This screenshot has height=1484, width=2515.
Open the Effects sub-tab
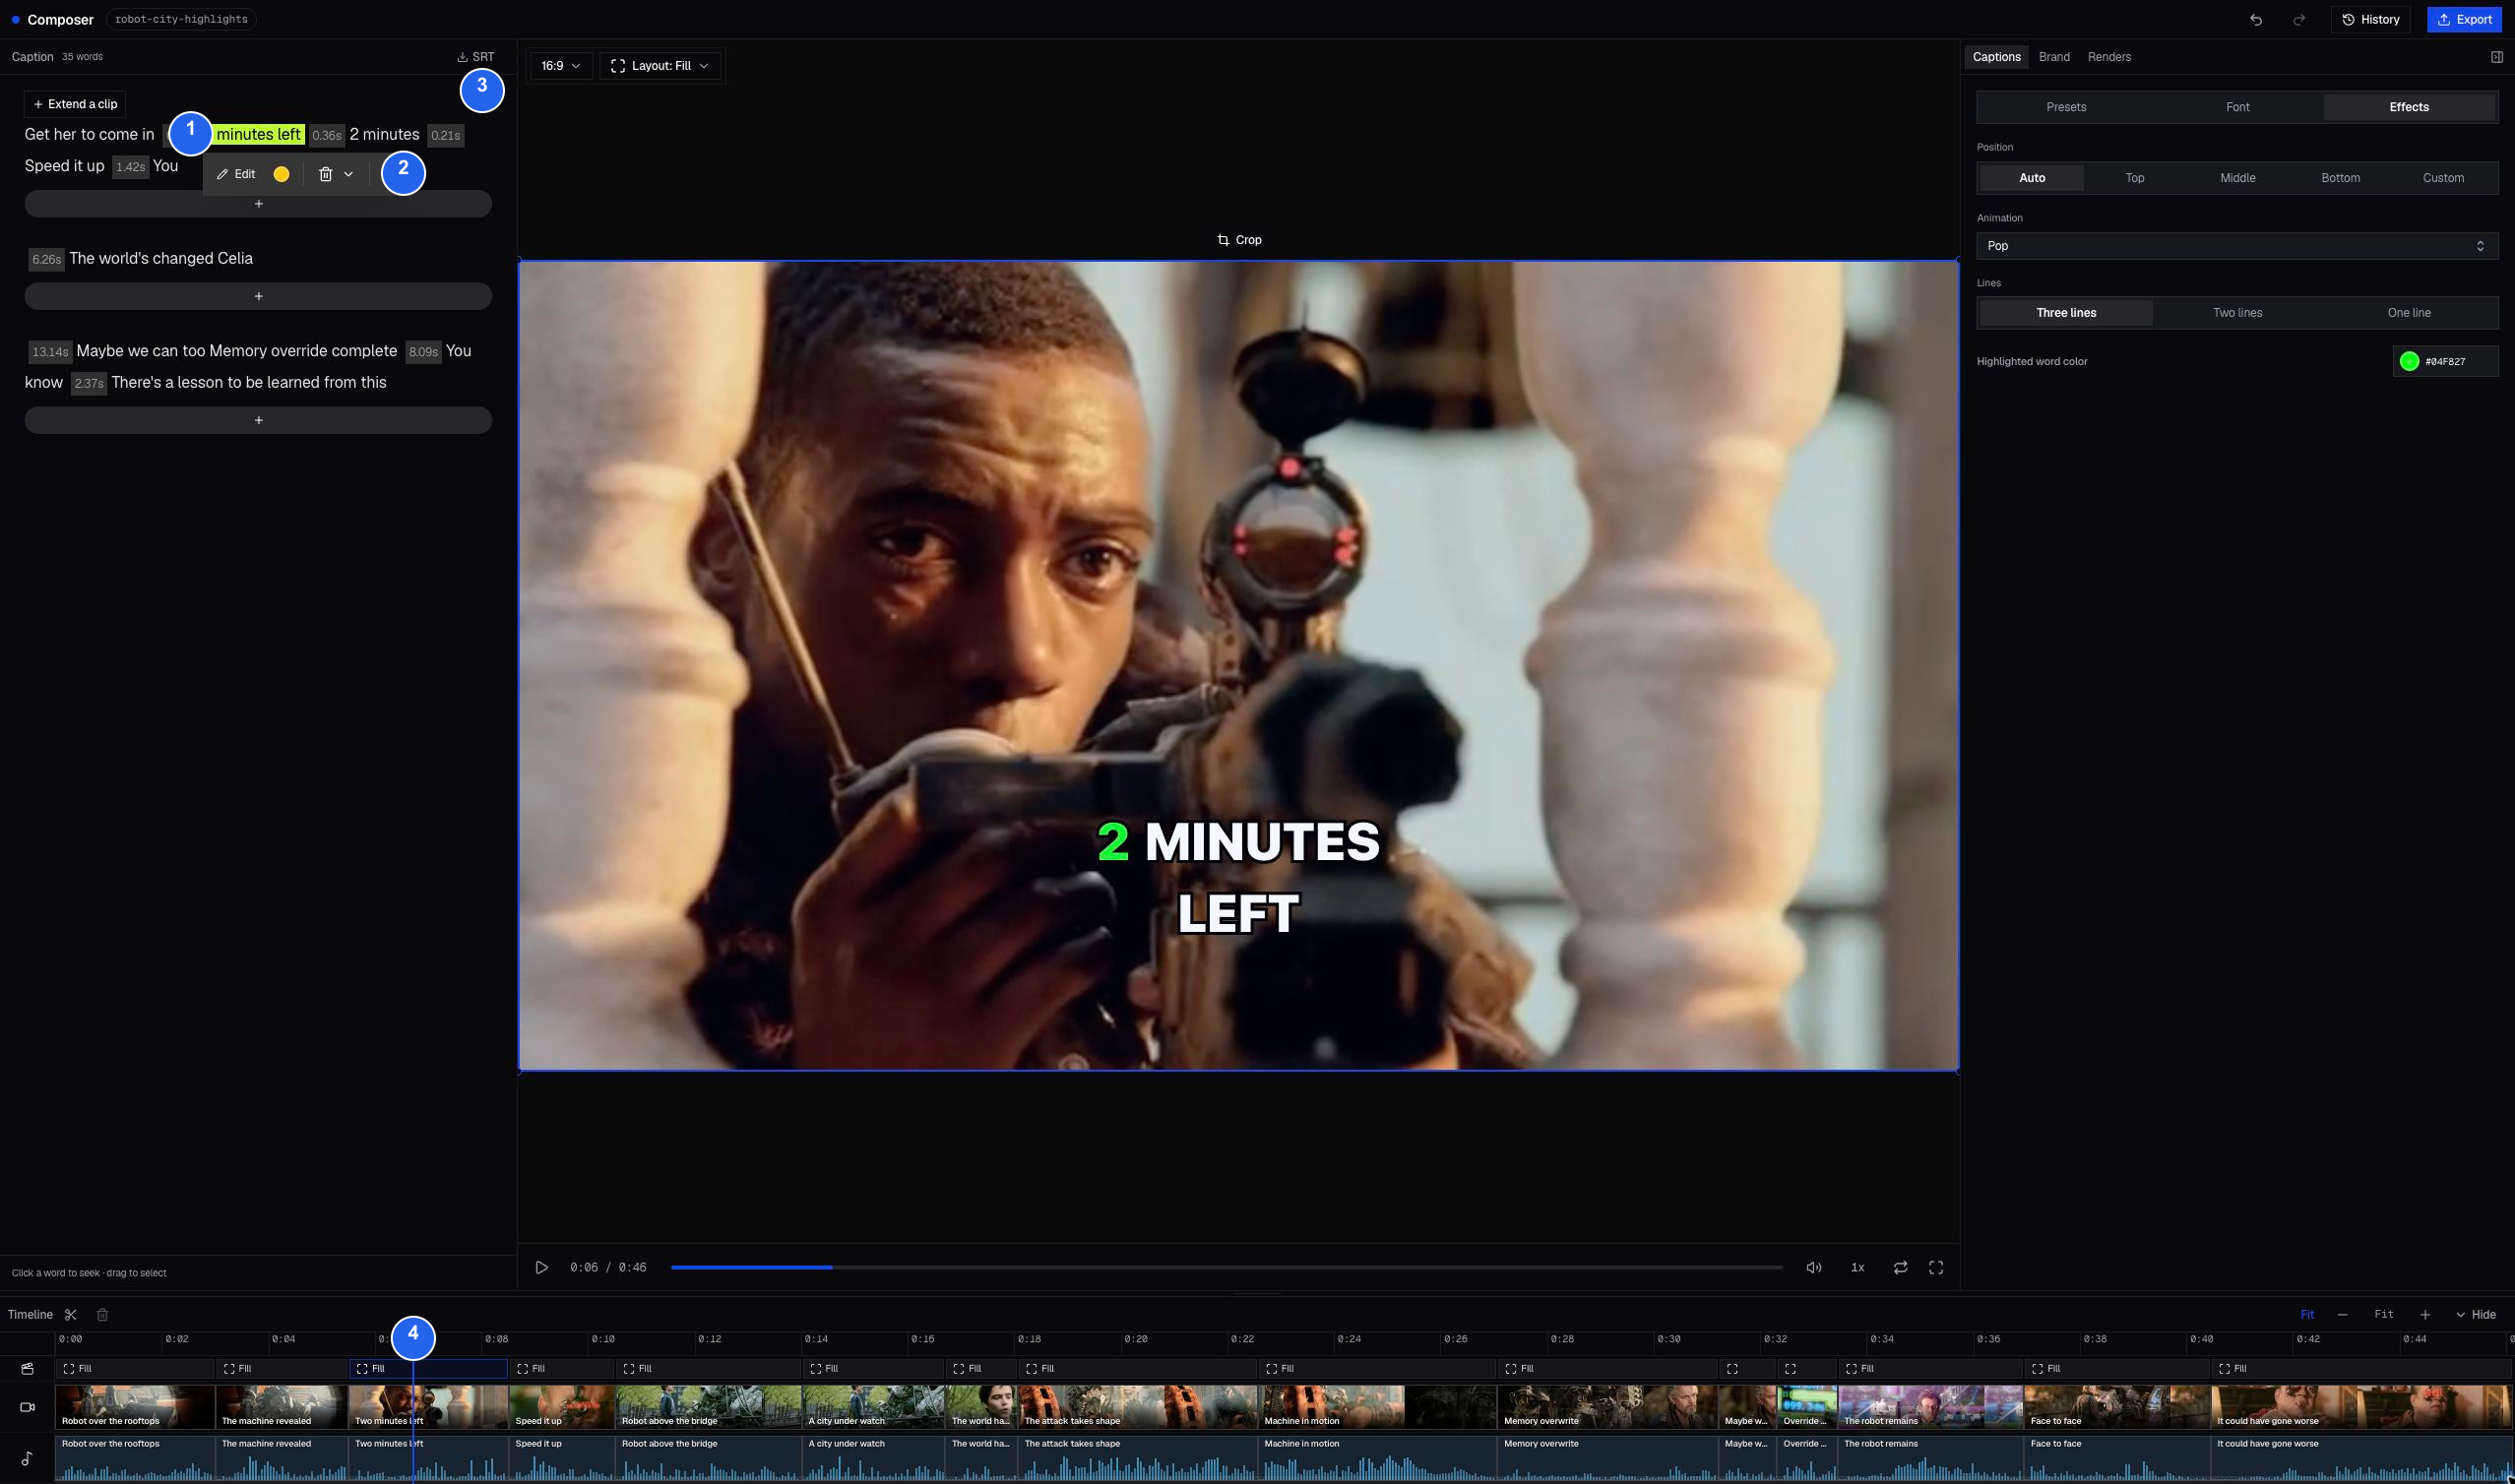tap(2409, 107)
